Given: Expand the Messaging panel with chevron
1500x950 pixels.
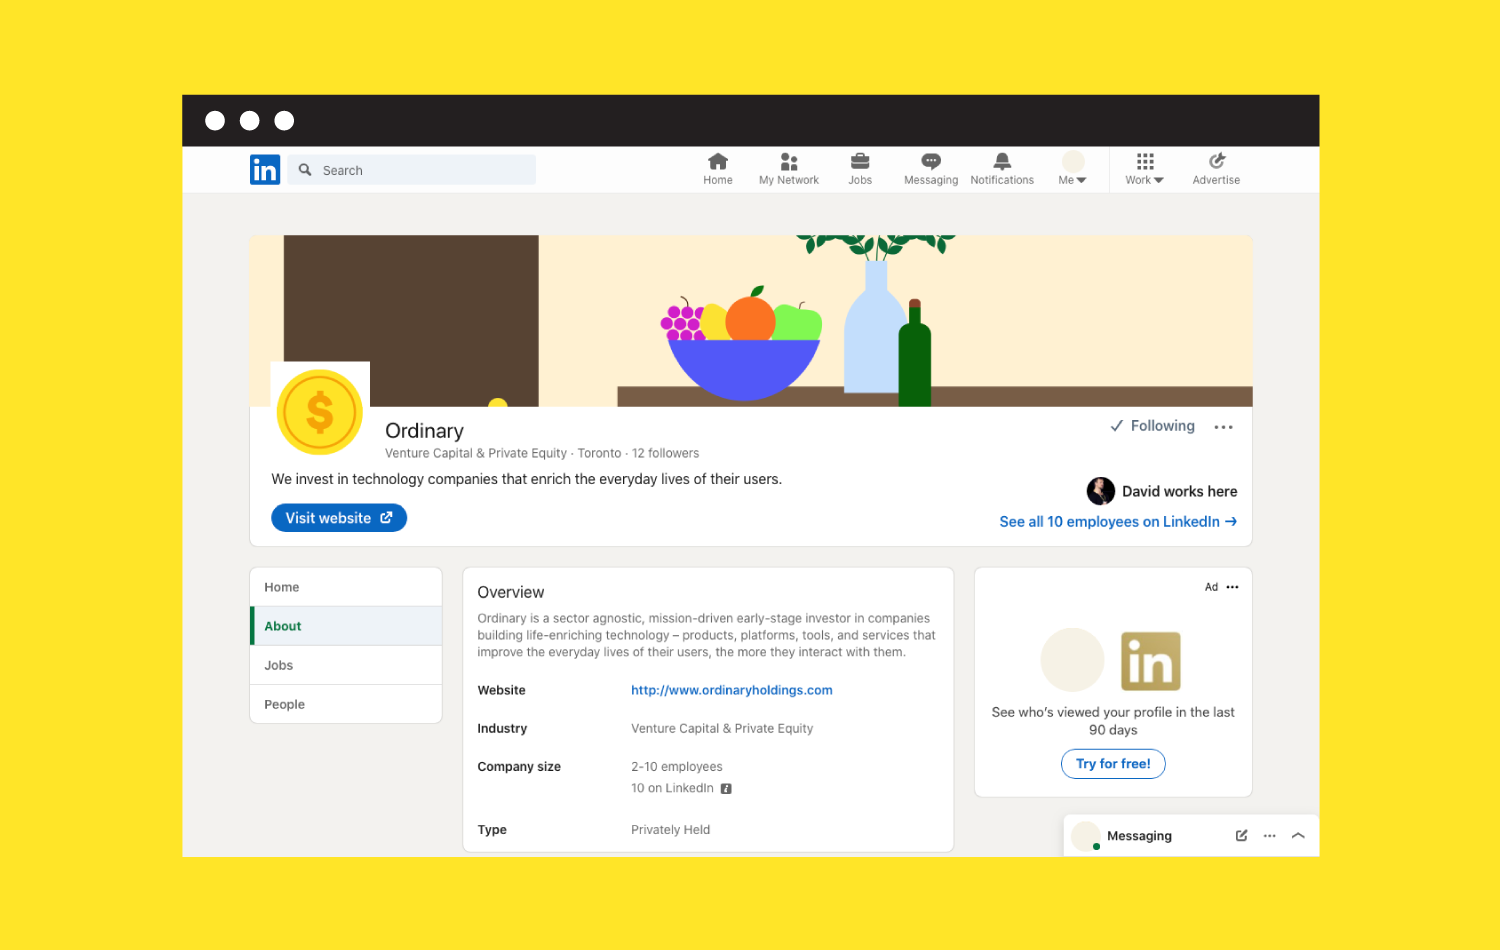Looking at the screenshot, I should tap(1298, 836).
